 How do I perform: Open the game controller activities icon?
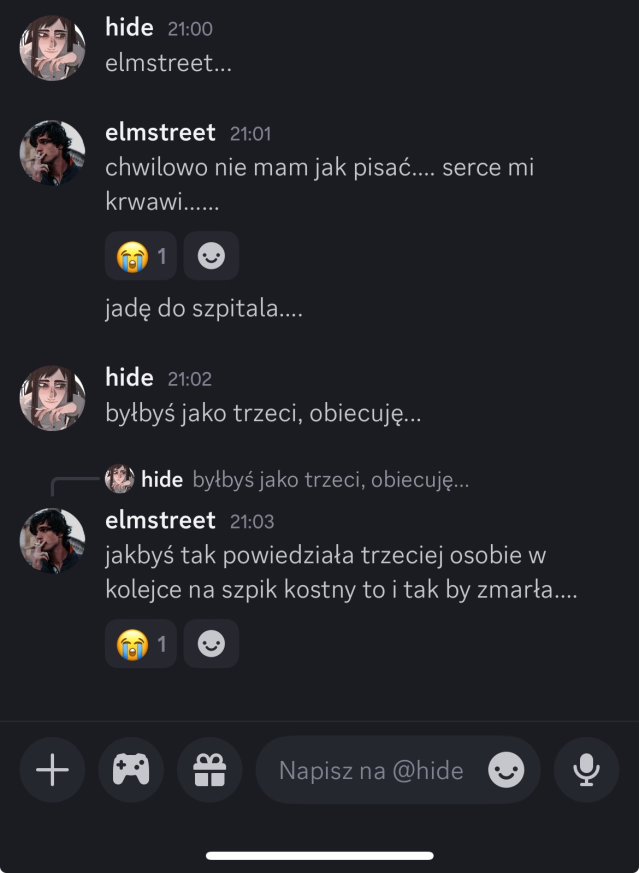(131, 770)
